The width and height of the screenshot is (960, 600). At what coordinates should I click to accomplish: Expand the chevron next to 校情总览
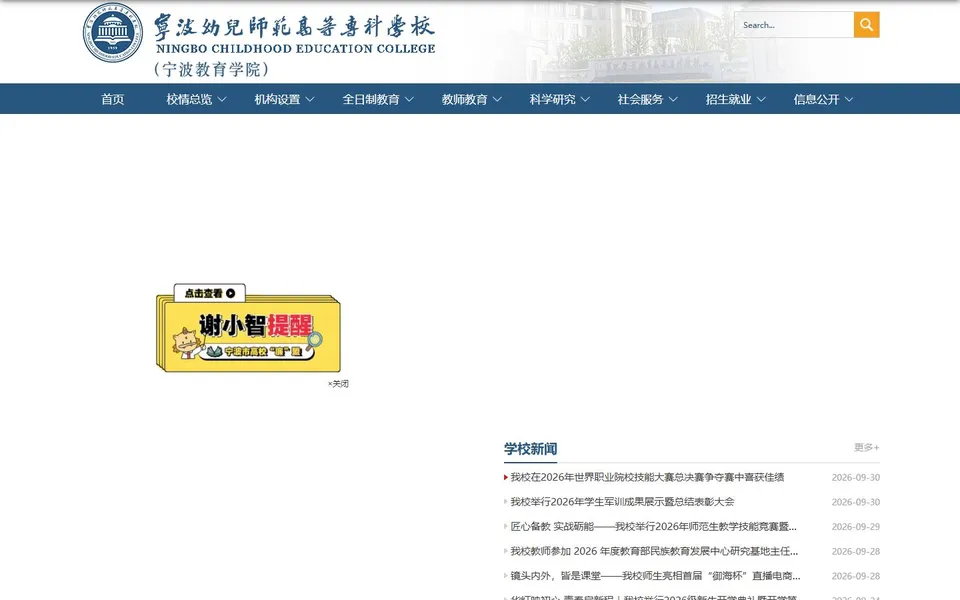(222, 99)
